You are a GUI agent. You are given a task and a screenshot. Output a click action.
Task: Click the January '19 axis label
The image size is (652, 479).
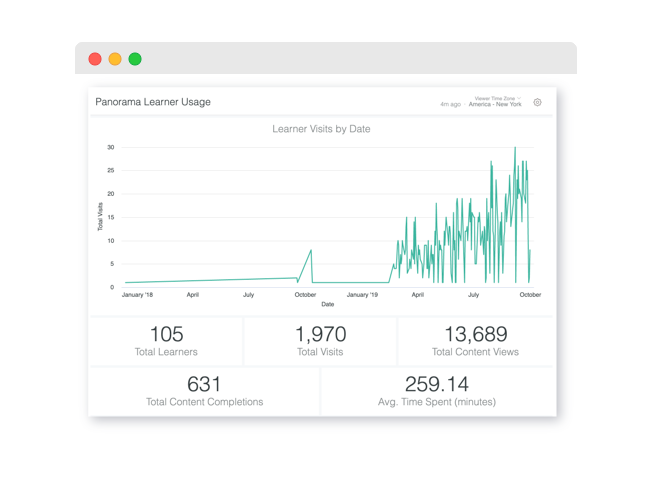pos(362,295)
